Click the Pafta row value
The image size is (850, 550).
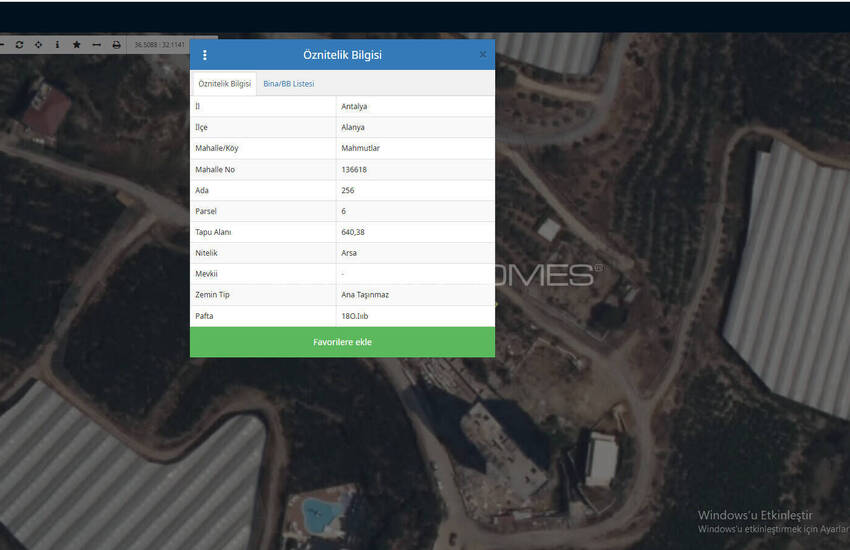pyautogui.click(x=355, y=316)
